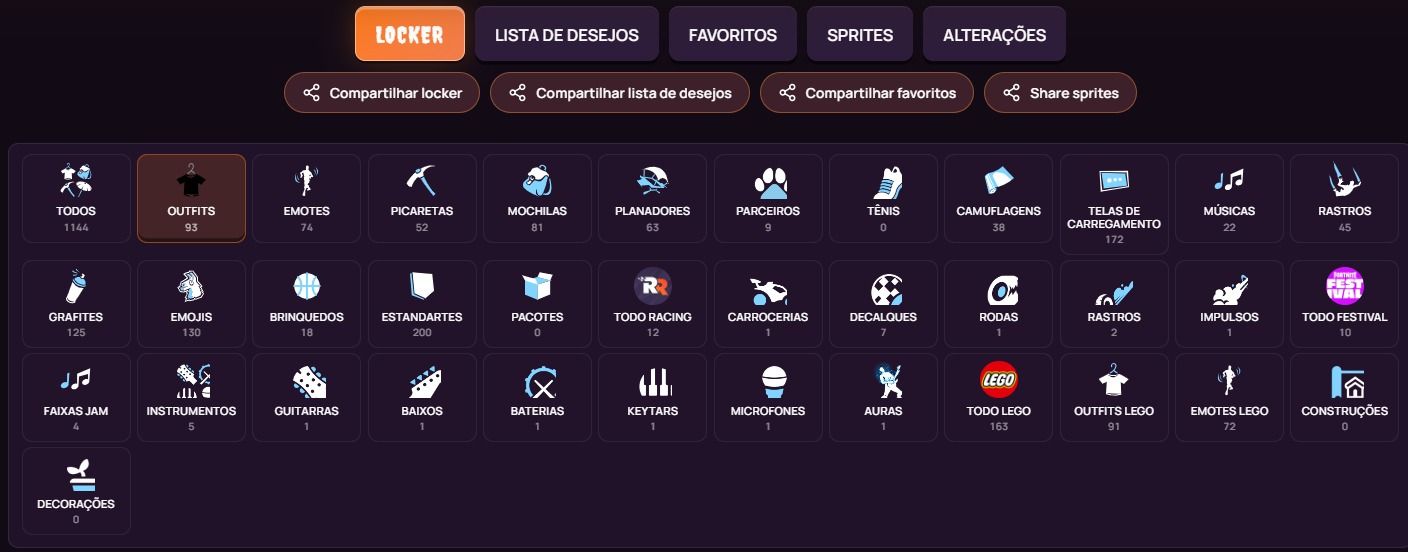Switch to the LOCKER tab
This screenshot has height=552, width=1408.
tap(410, 35)
